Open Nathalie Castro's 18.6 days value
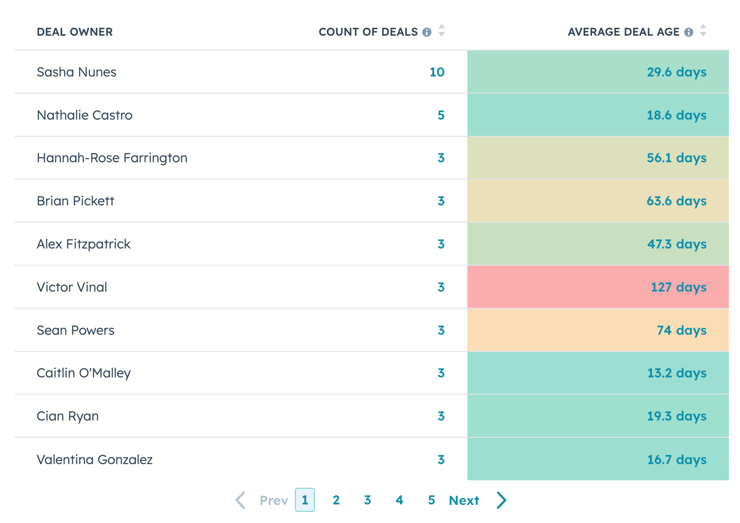 (x=676, y=115)
